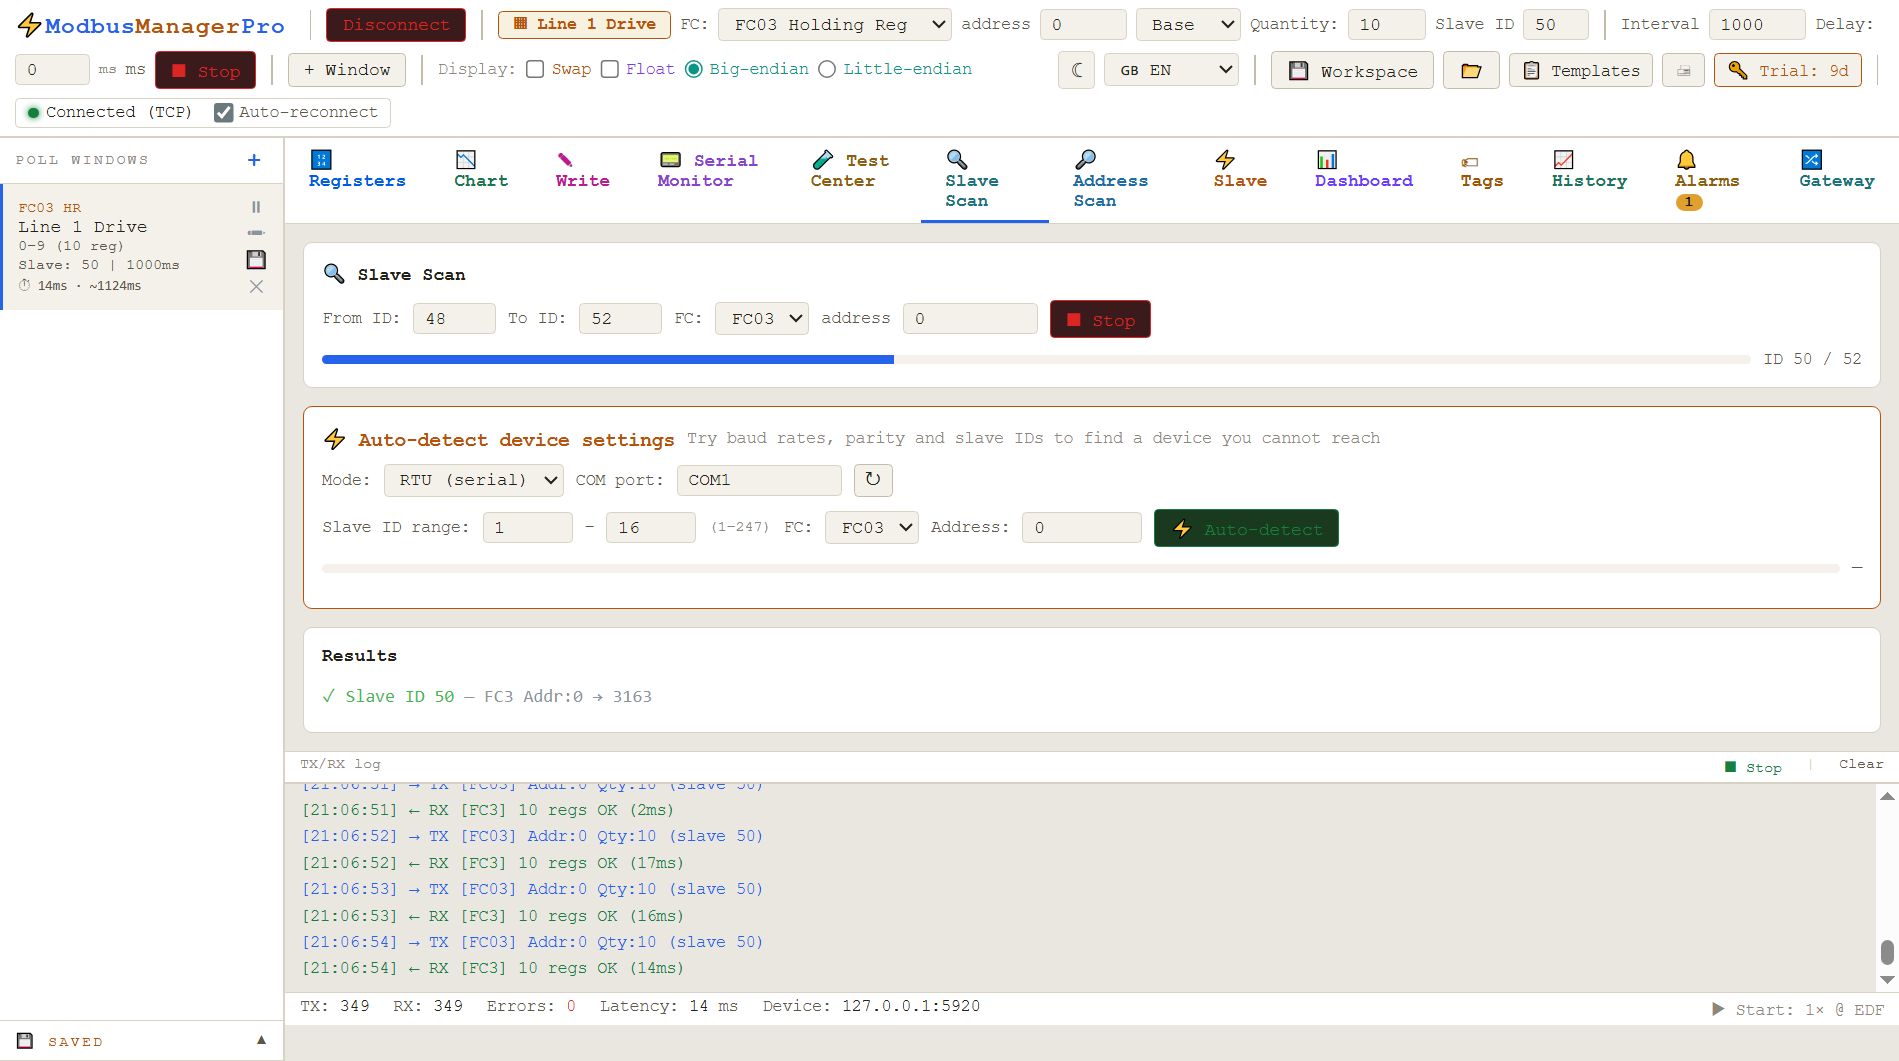Screen dimensions: 1899x1061
Task: Toggle the Float display checkbox
Action: (x=610, y=69)
